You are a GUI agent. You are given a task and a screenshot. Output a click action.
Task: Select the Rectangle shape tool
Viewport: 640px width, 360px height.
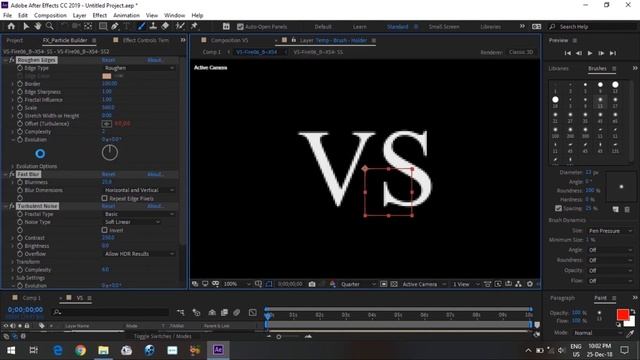point(103,27)
